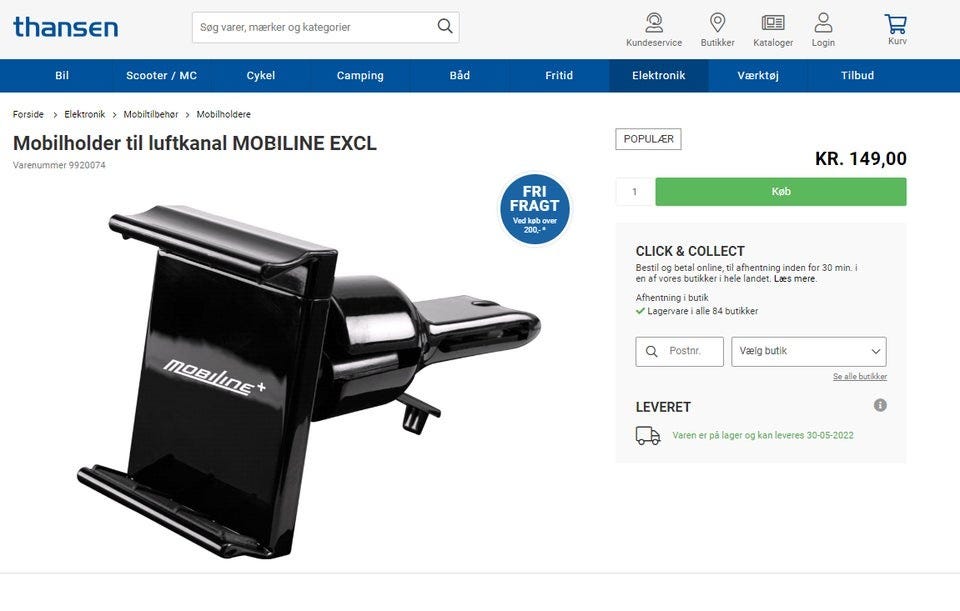The height and width of the screenshot is (611, 960).
Task: Expand the Vælg butik dropdown
Action: pos(808,351)
